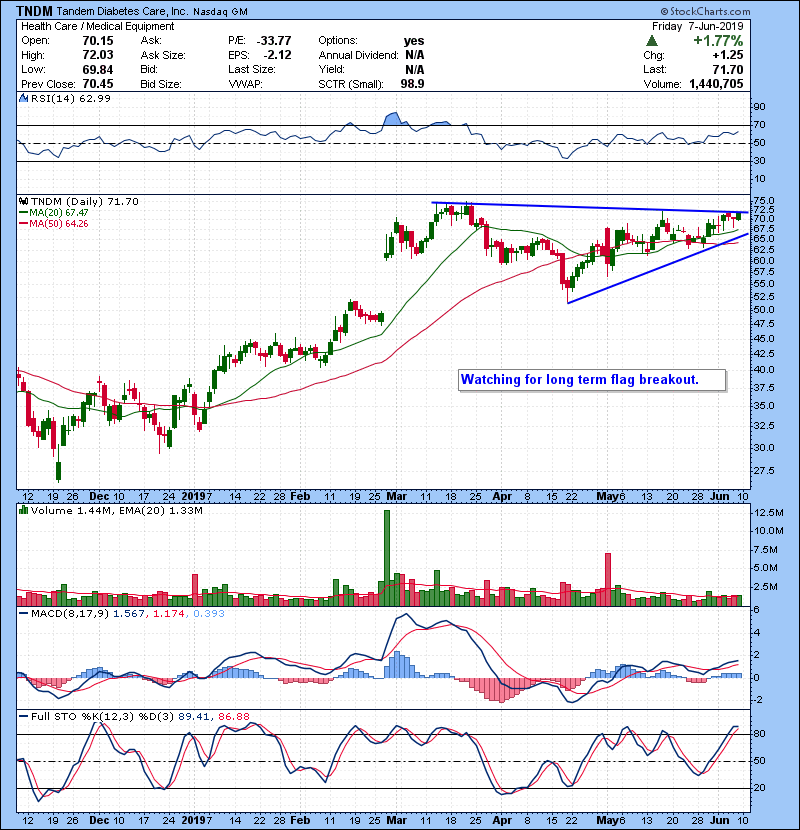Click the MACD histogram value 0.393
800x830 pixels.
tap(209, 613)
